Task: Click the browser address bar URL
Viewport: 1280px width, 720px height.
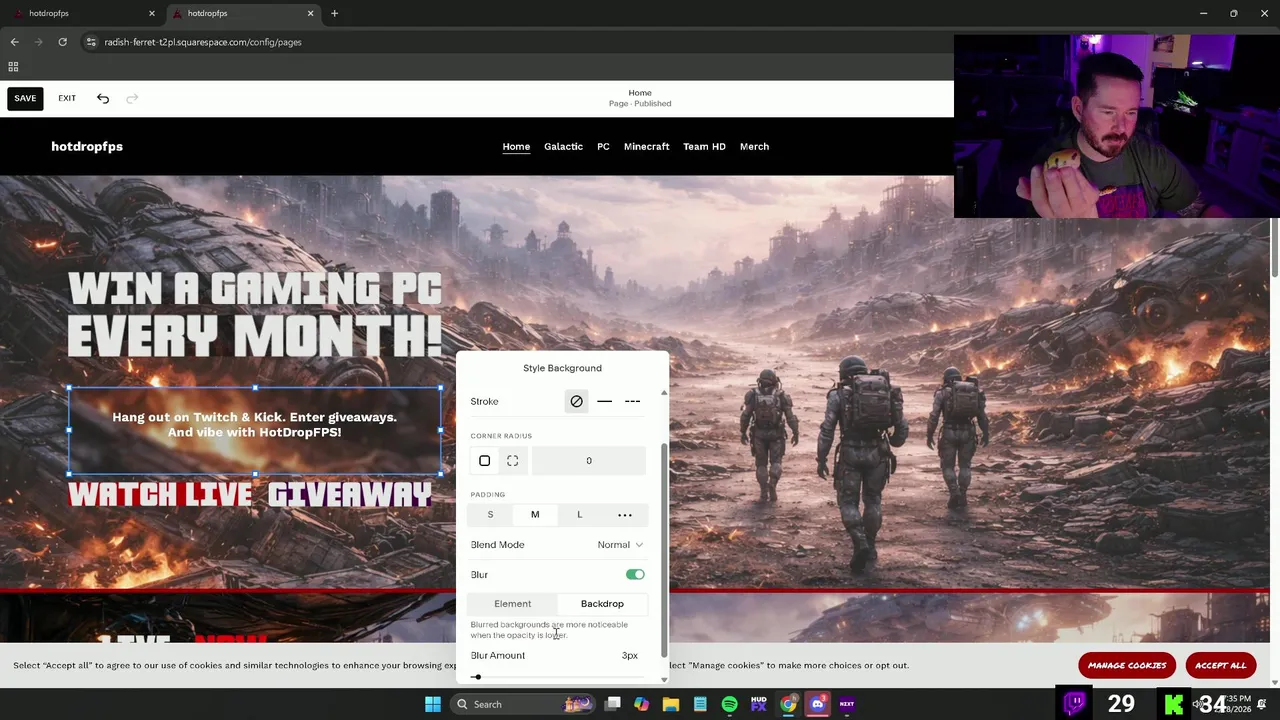Action: [x=203, y=42]
